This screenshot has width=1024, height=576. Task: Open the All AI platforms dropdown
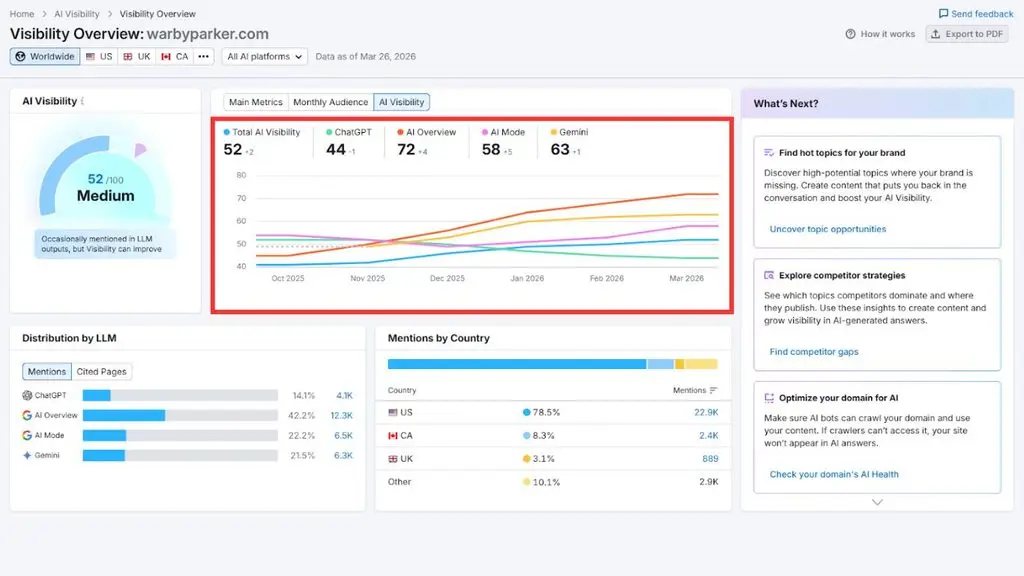pos(264,57)
